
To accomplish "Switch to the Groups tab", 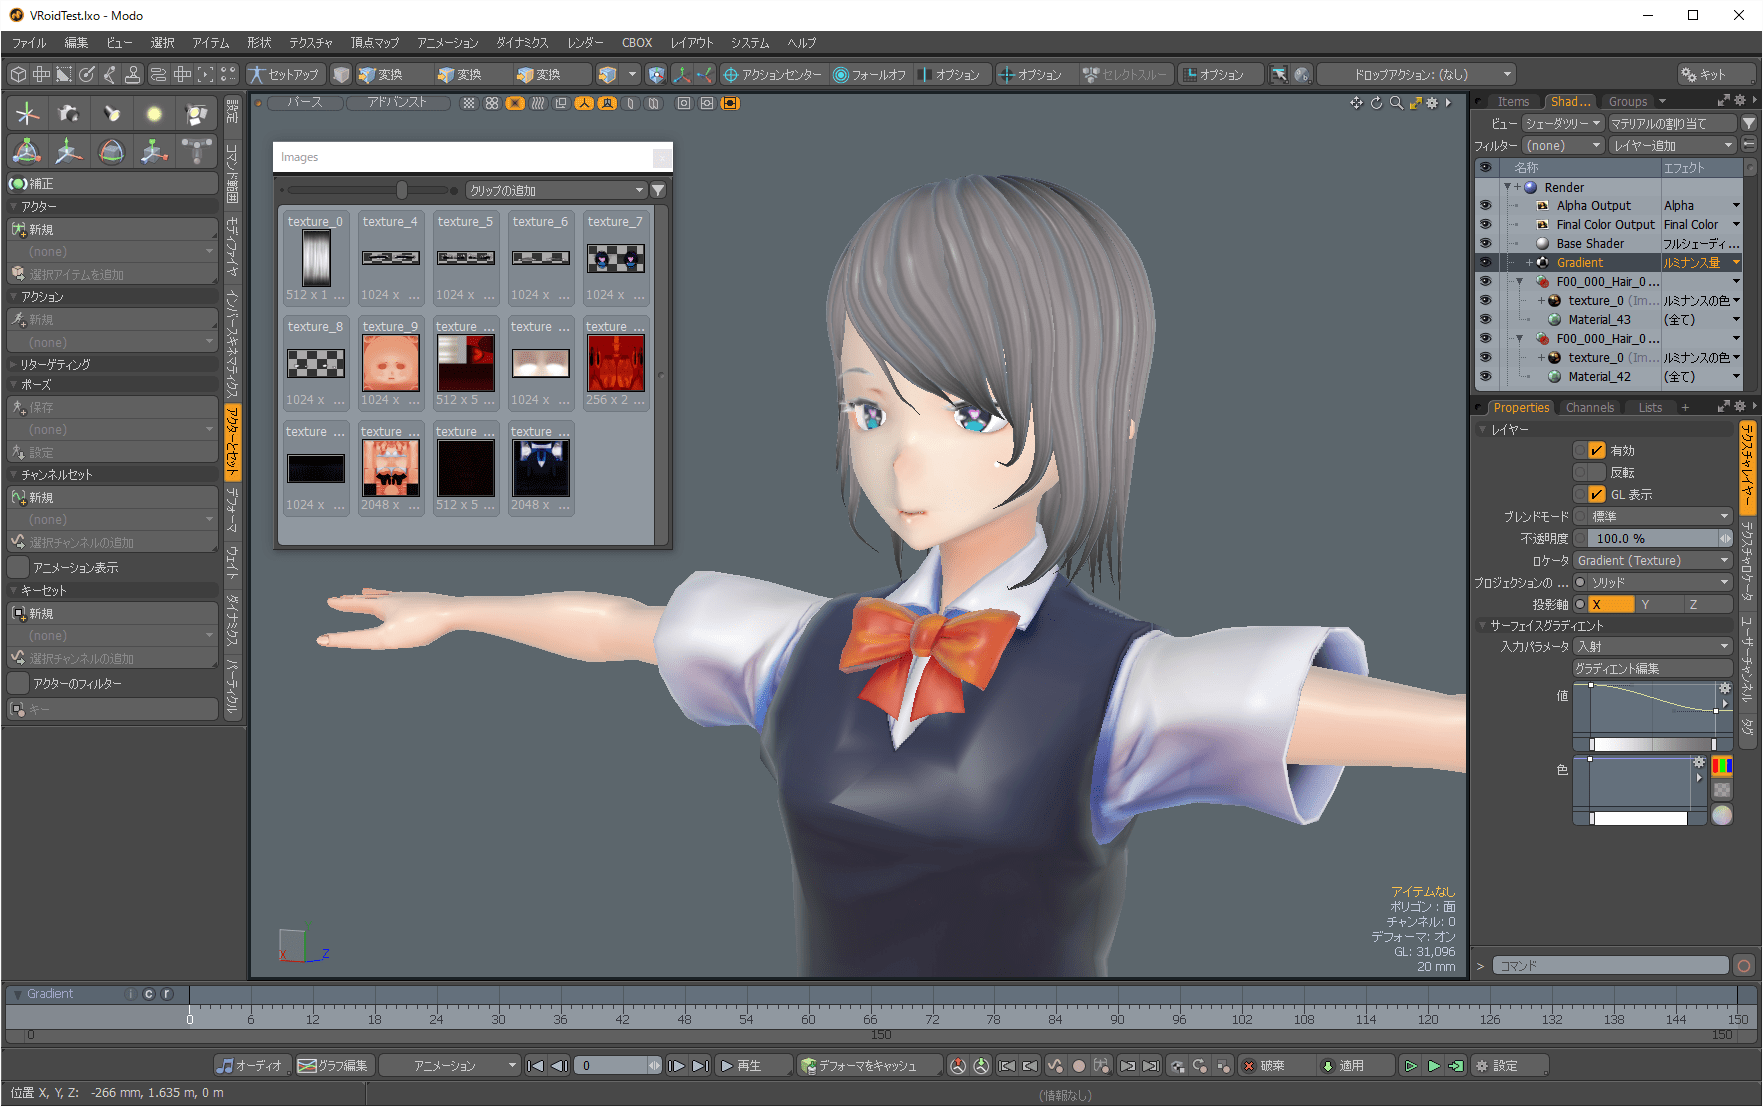I will coord(1628,101).
